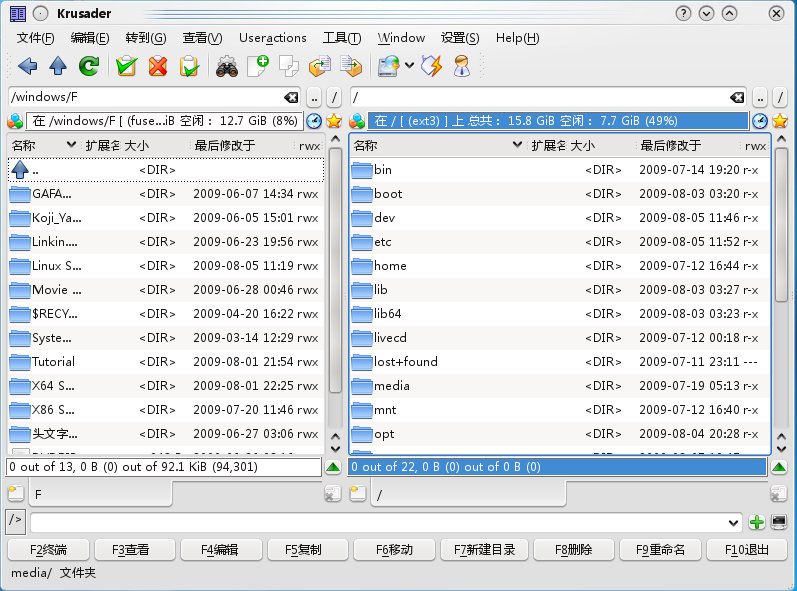Clear the right panel path field
The height and width of the screenshot is (591, 797).
point(737,97)
